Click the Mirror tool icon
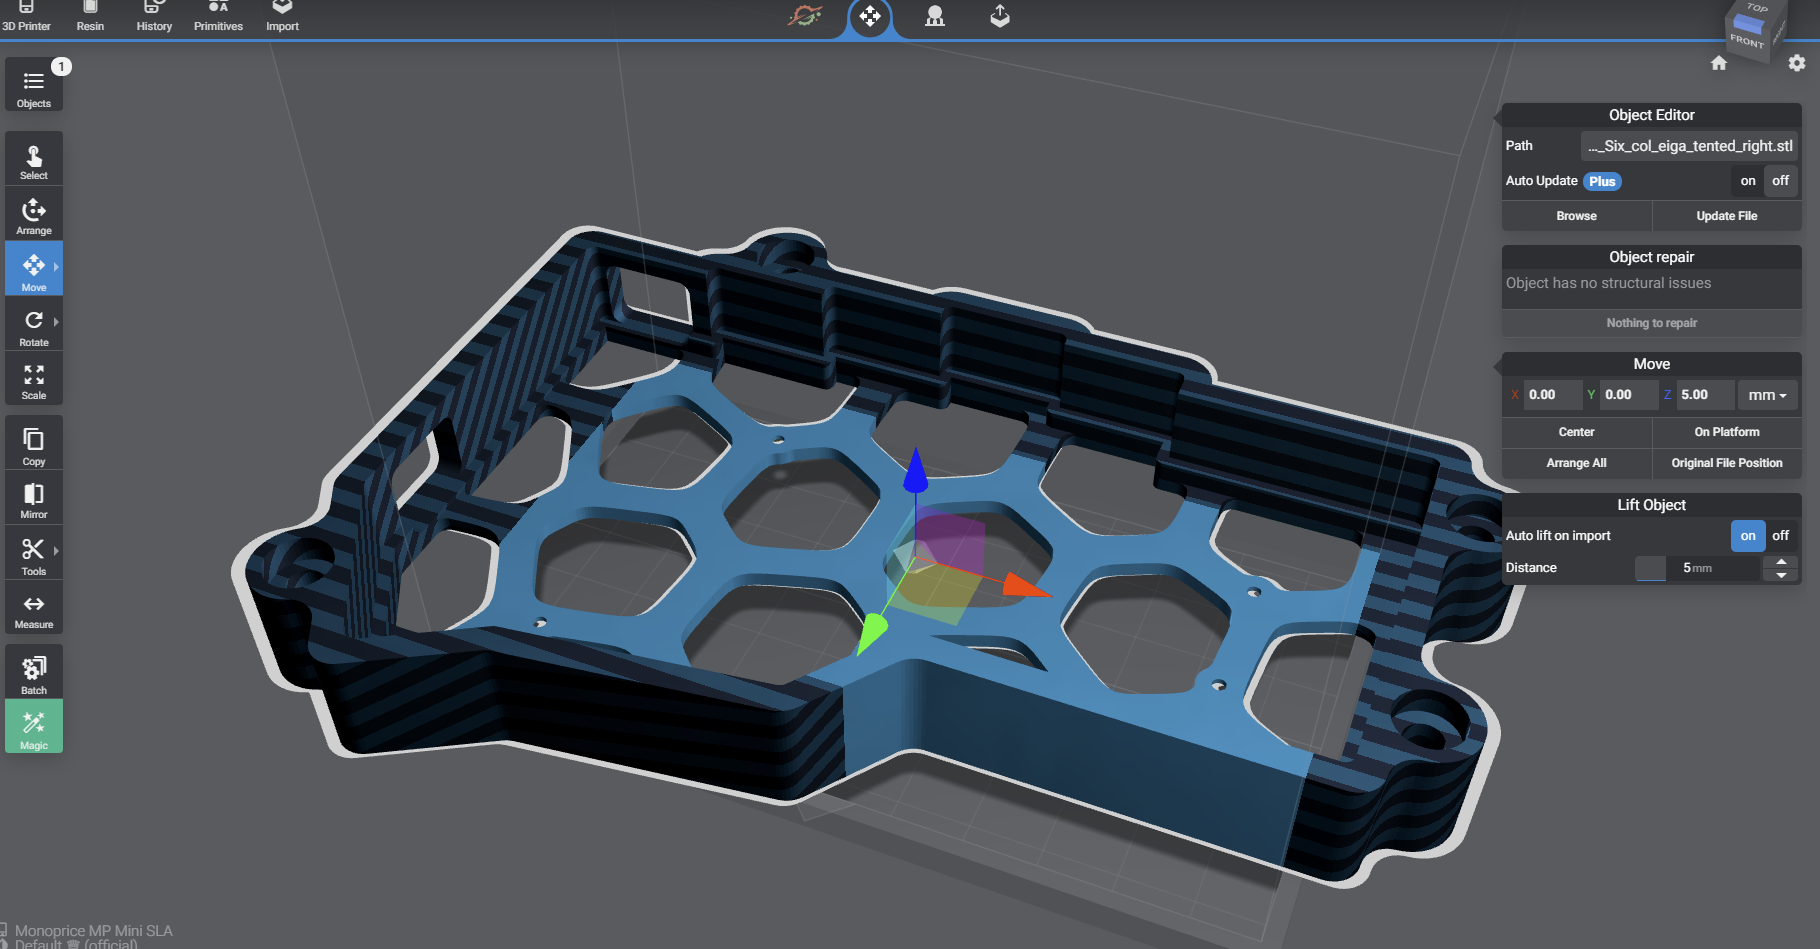Image resolution: width=1820 pixels, height=949 pixels. tap(34, 499)
